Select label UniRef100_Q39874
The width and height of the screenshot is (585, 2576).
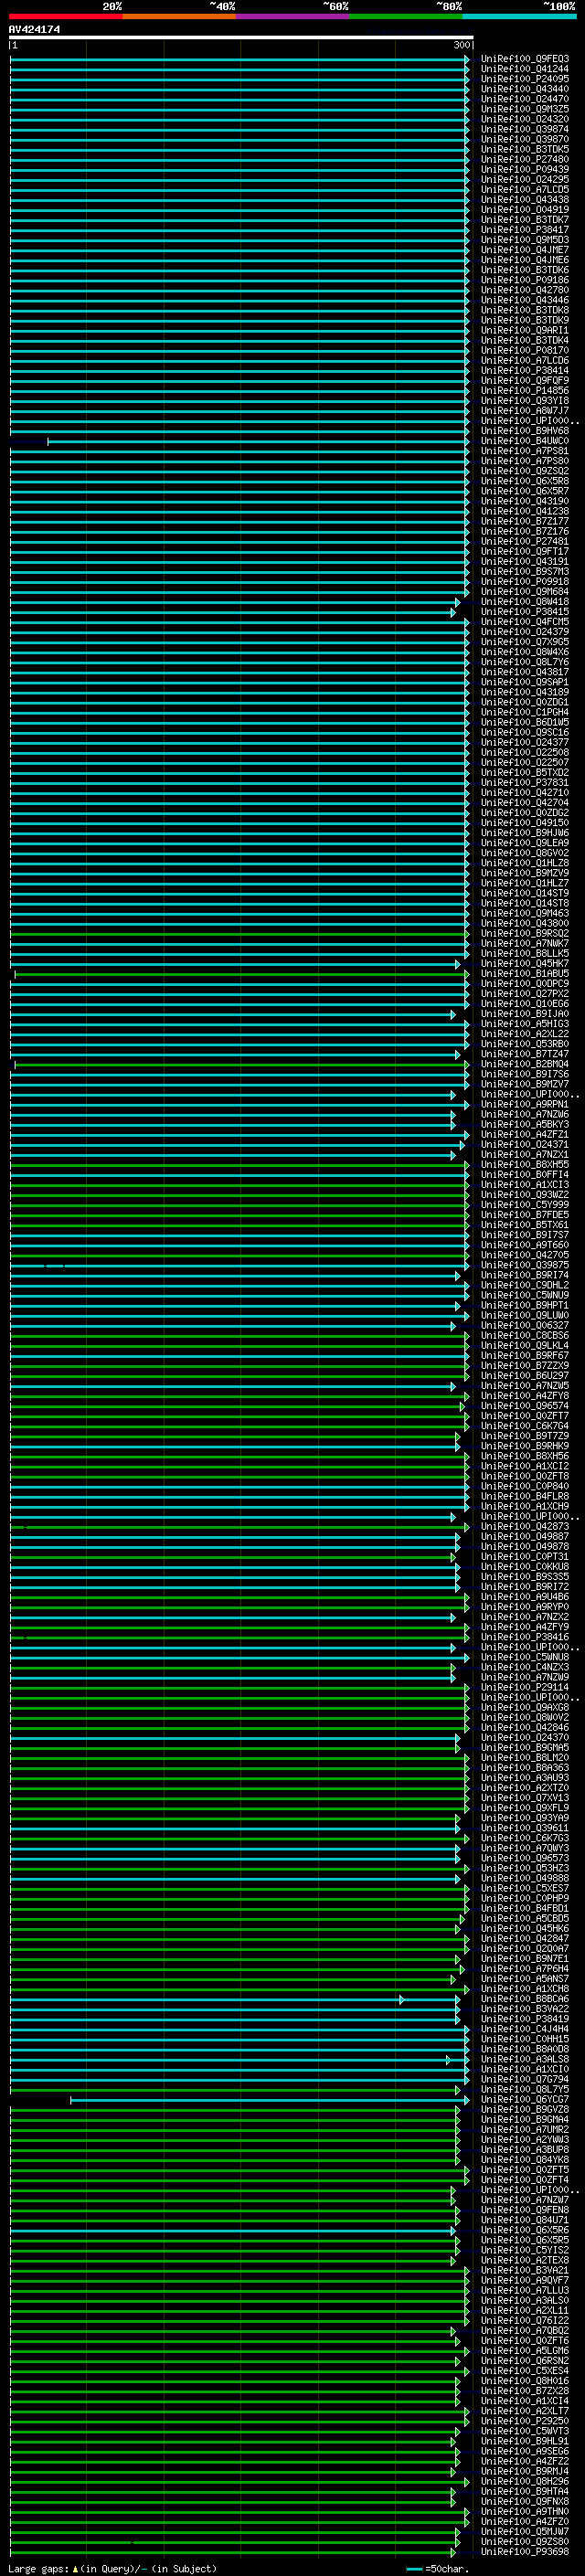[525, 129]
